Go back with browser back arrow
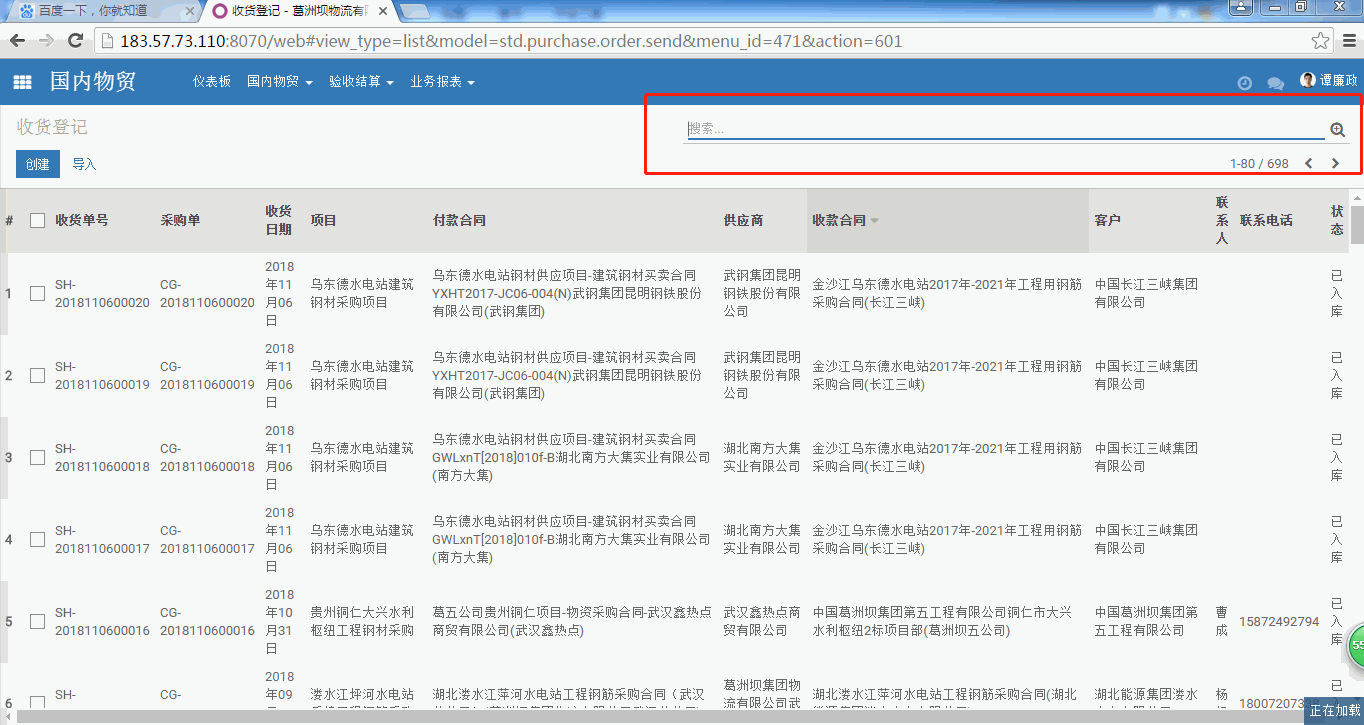 pos(17,41)
